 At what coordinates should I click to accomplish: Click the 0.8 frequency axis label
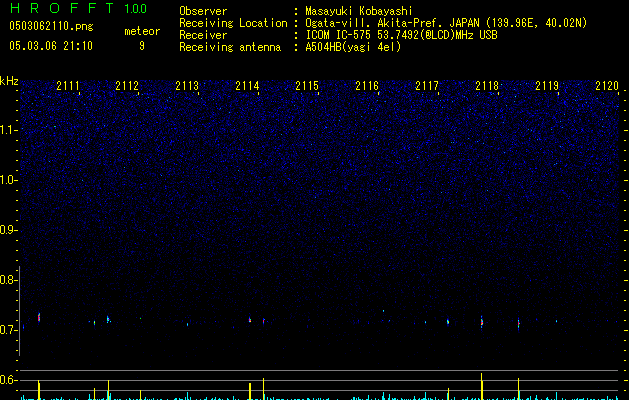click(8, 280)
